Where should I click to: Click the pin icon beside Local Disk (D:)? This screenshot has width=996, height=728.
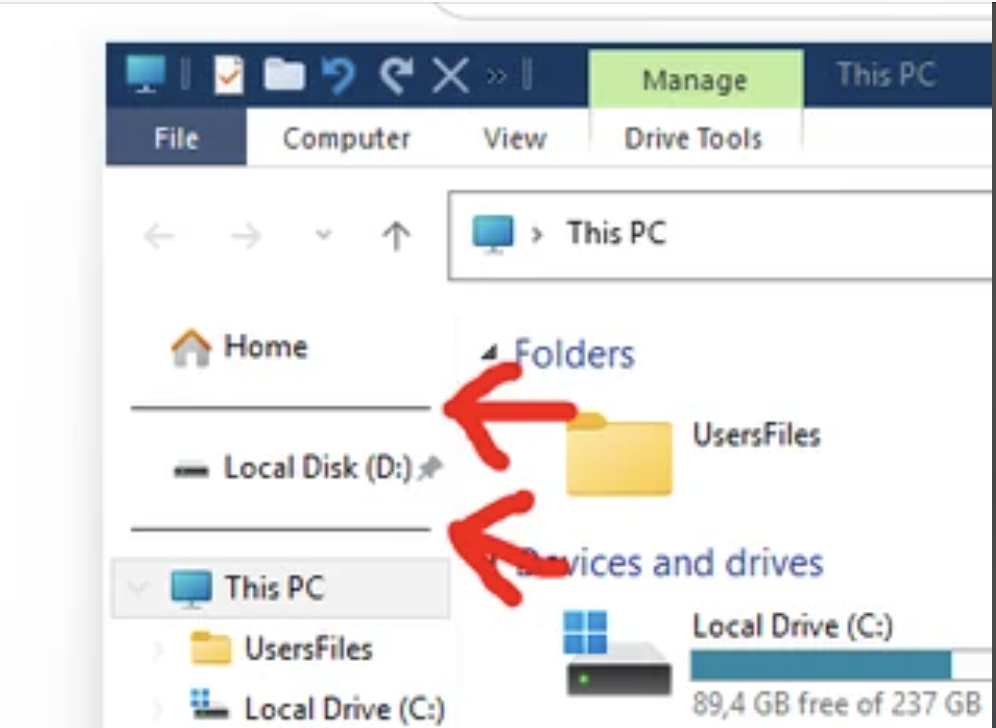point(431,468)
